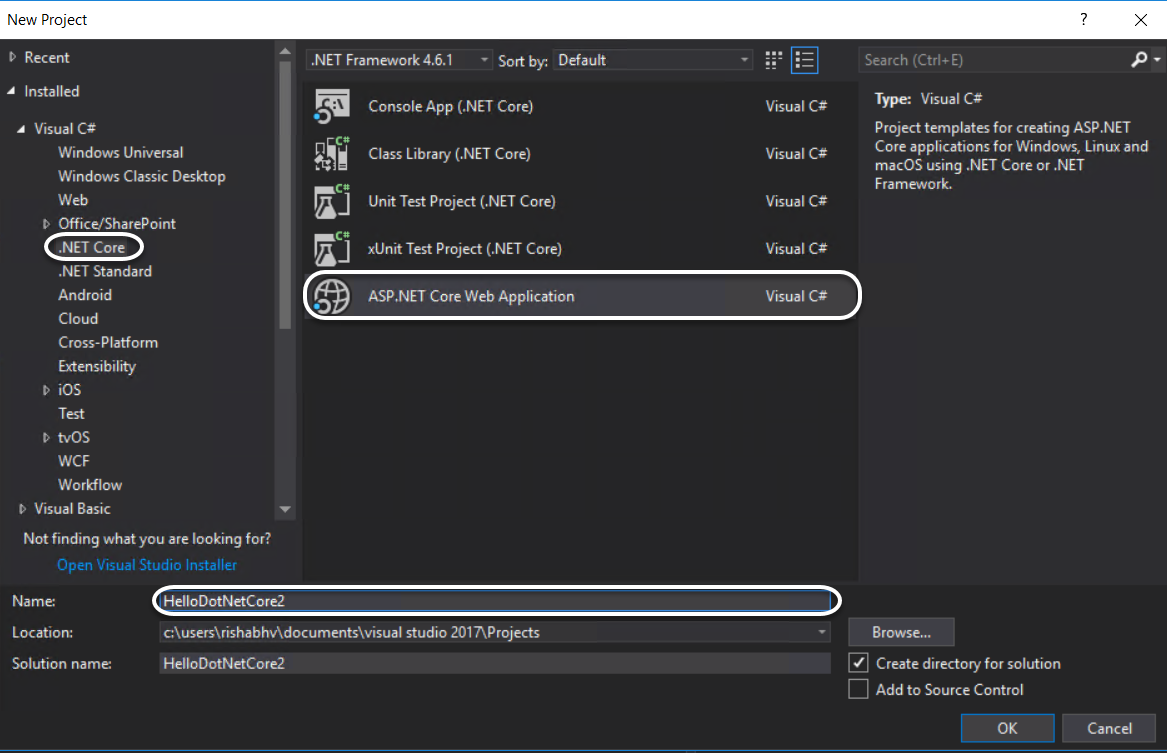Screen dimensions: 1167x753
Task: Select the .NET Standard category
Action: (105, 272)
